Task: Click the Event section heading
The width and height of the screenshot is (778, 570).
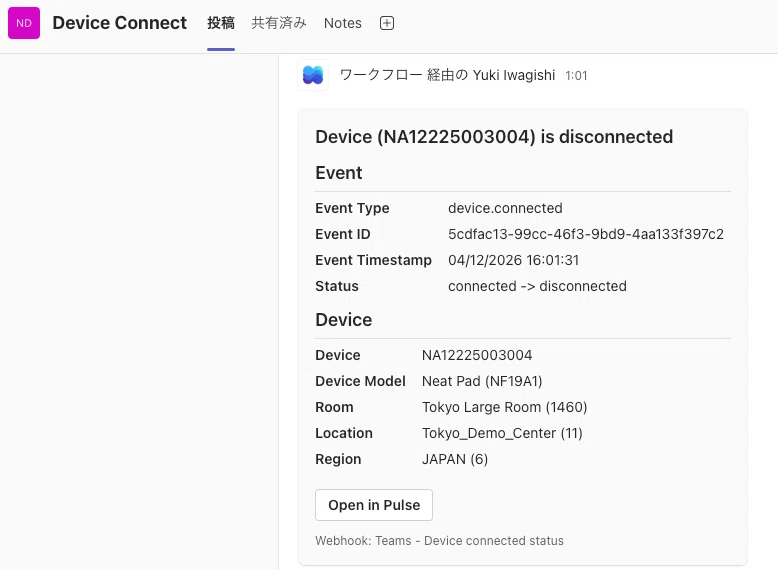Action: 339,173
